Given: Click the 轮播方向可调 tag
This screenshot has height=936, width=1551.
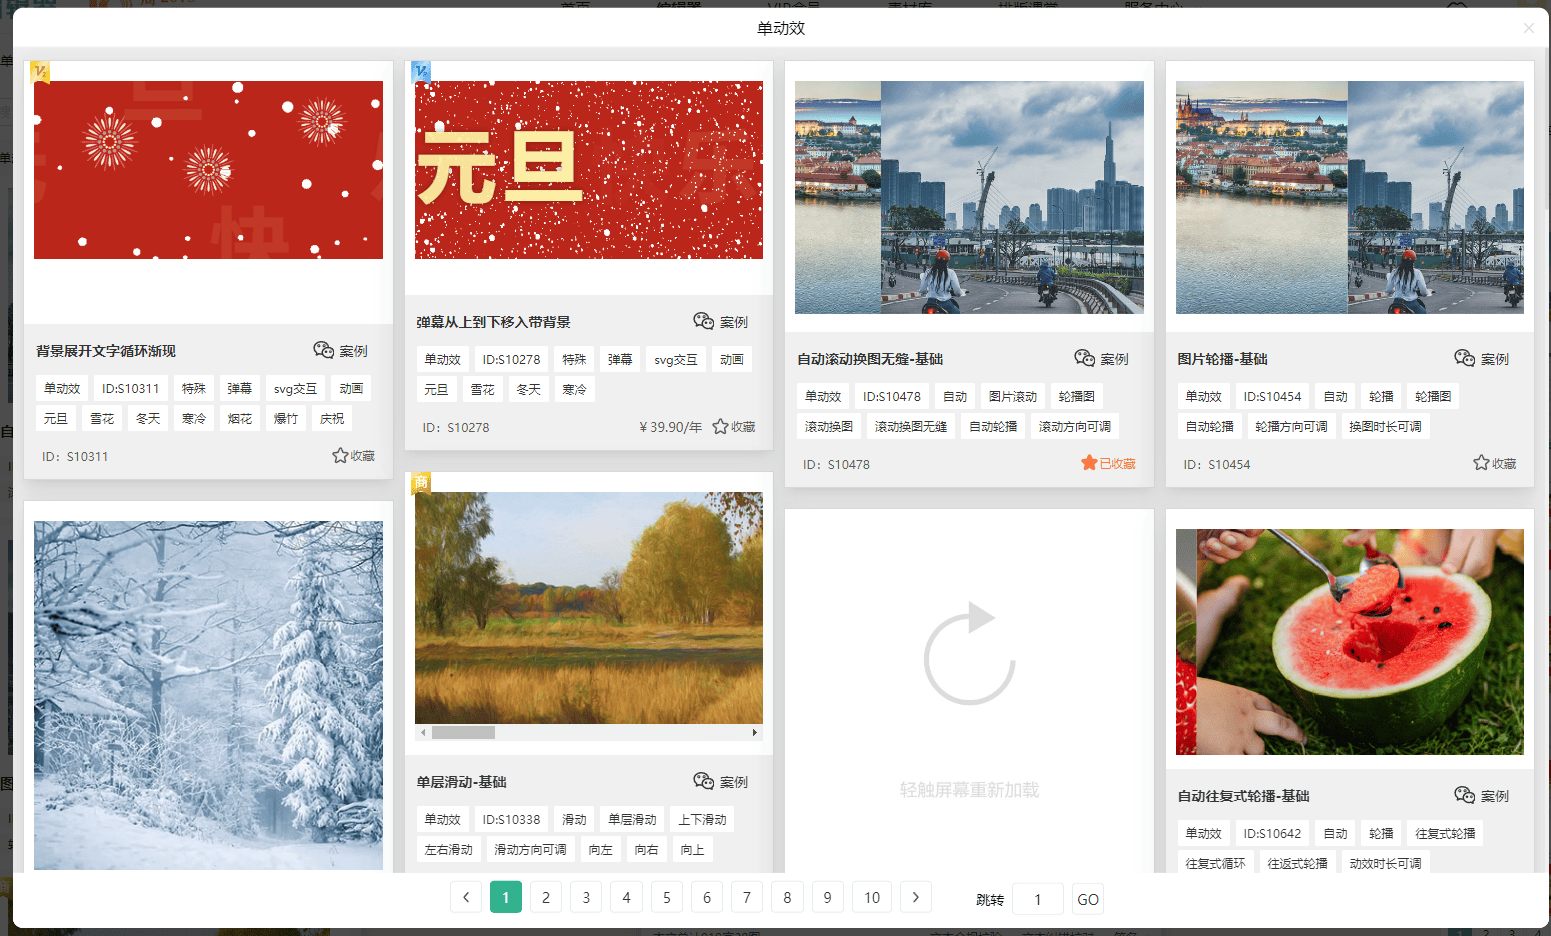Looking at the screenshot, I should click(x=1292, y=426).
